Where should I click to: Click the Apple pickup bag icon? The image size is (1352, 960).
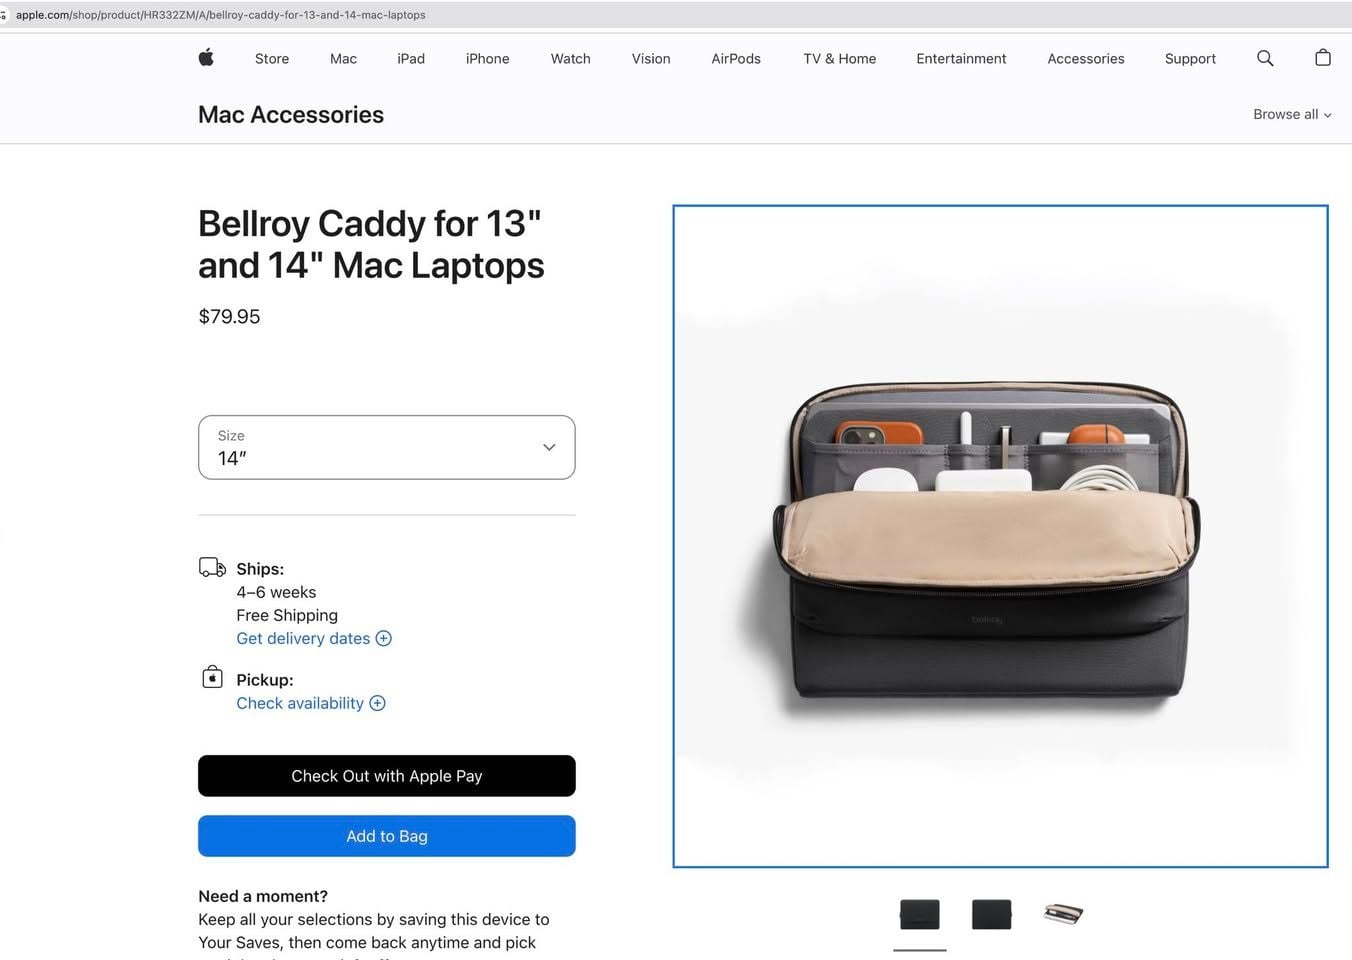pos(212,678)
